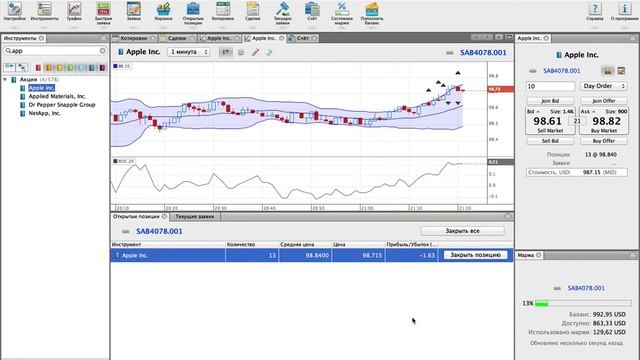640x360 pixels.
Task: Click the Join Bid button
Action: pyautogui.click(x=550, y=101)
